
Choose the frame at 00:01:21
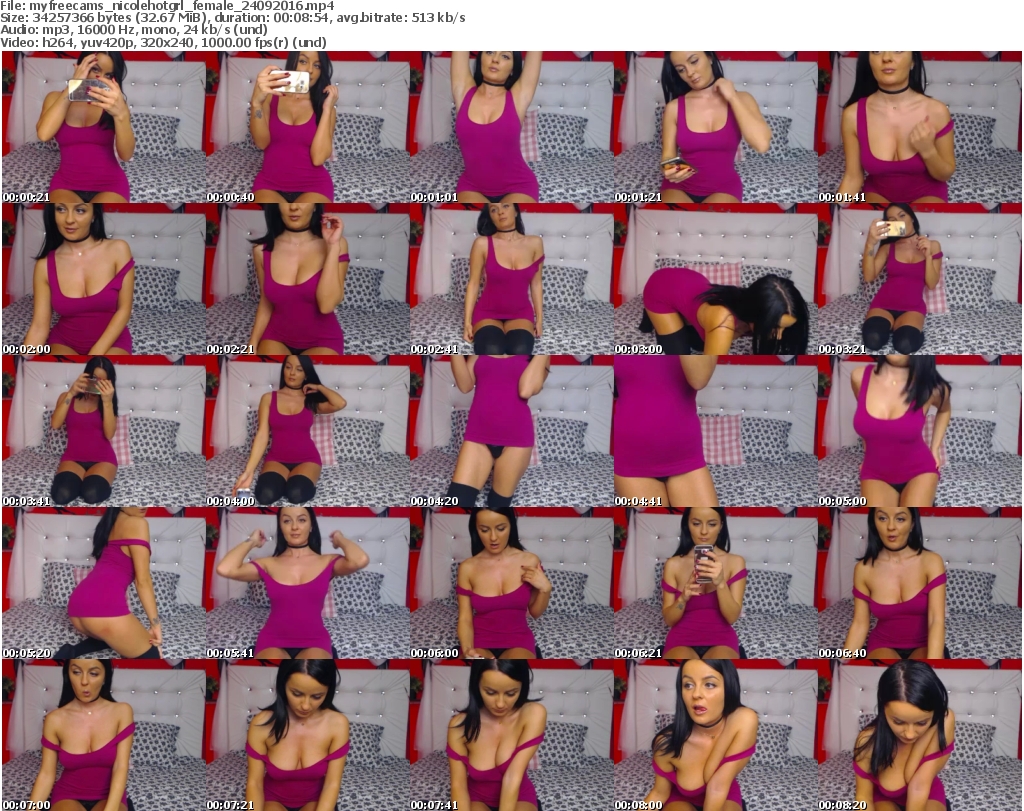click(715, 127)
